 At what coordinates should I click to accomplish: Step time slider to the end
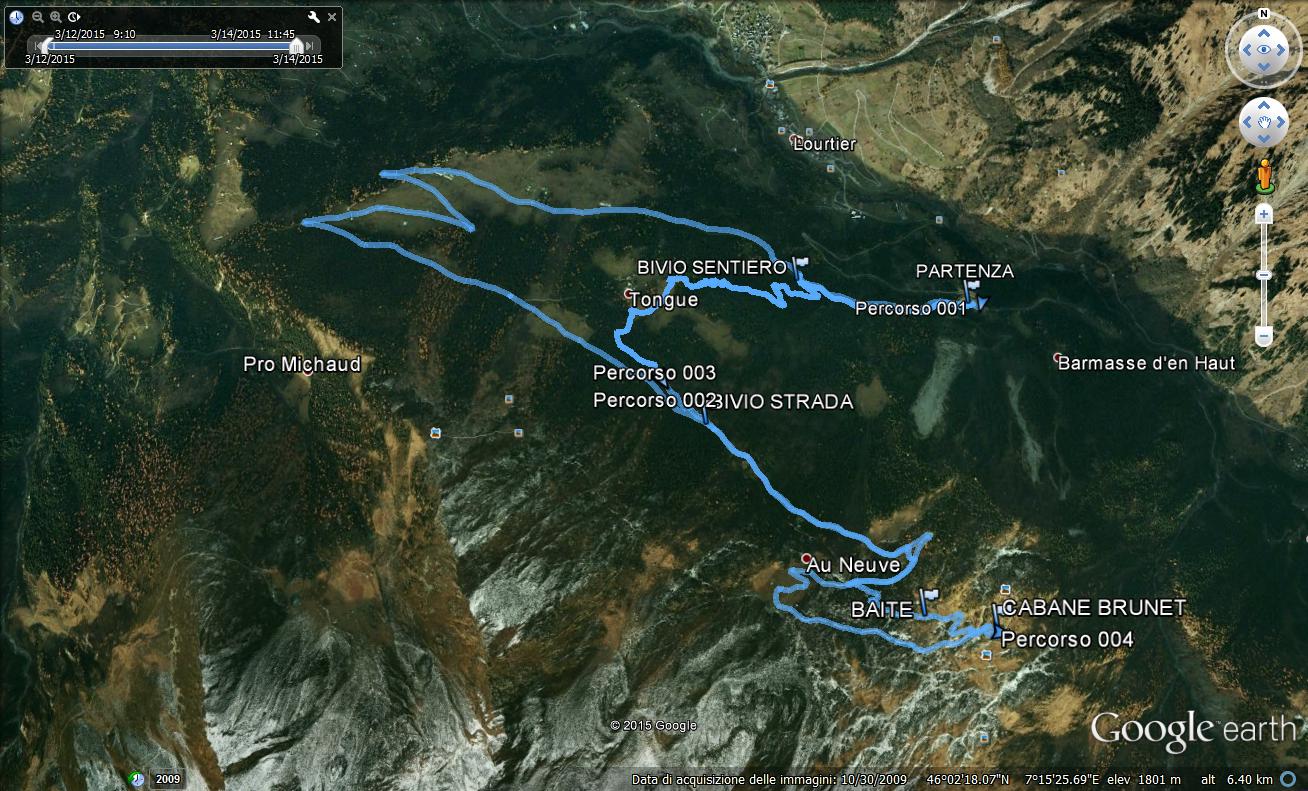point(312,45)
